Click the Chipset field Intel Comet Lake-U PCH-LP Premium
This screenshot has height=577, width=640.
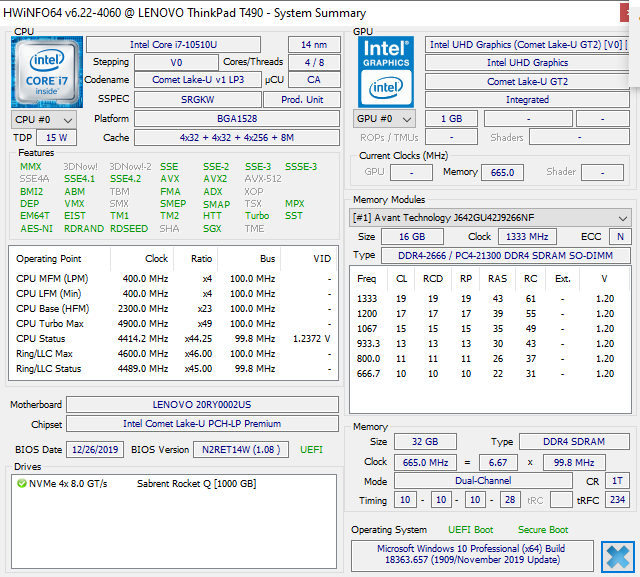[x=202, y=424]
